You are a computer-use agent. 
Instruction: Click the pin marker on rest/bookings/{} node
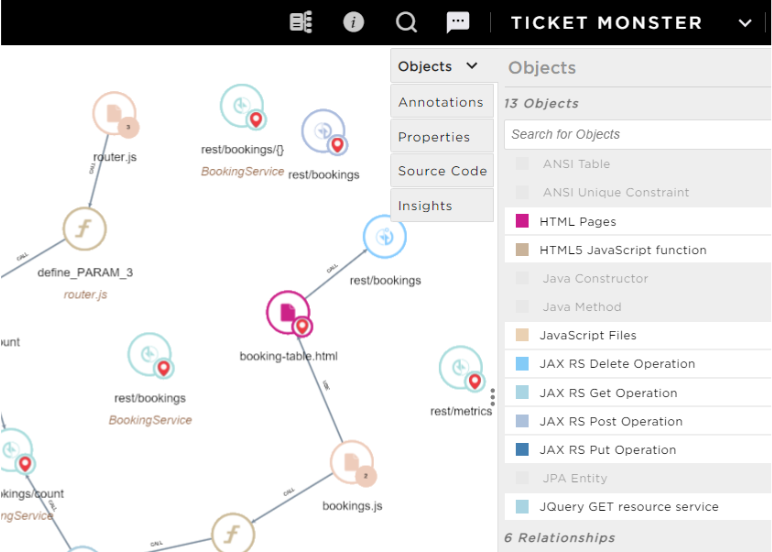pos(256,120)
